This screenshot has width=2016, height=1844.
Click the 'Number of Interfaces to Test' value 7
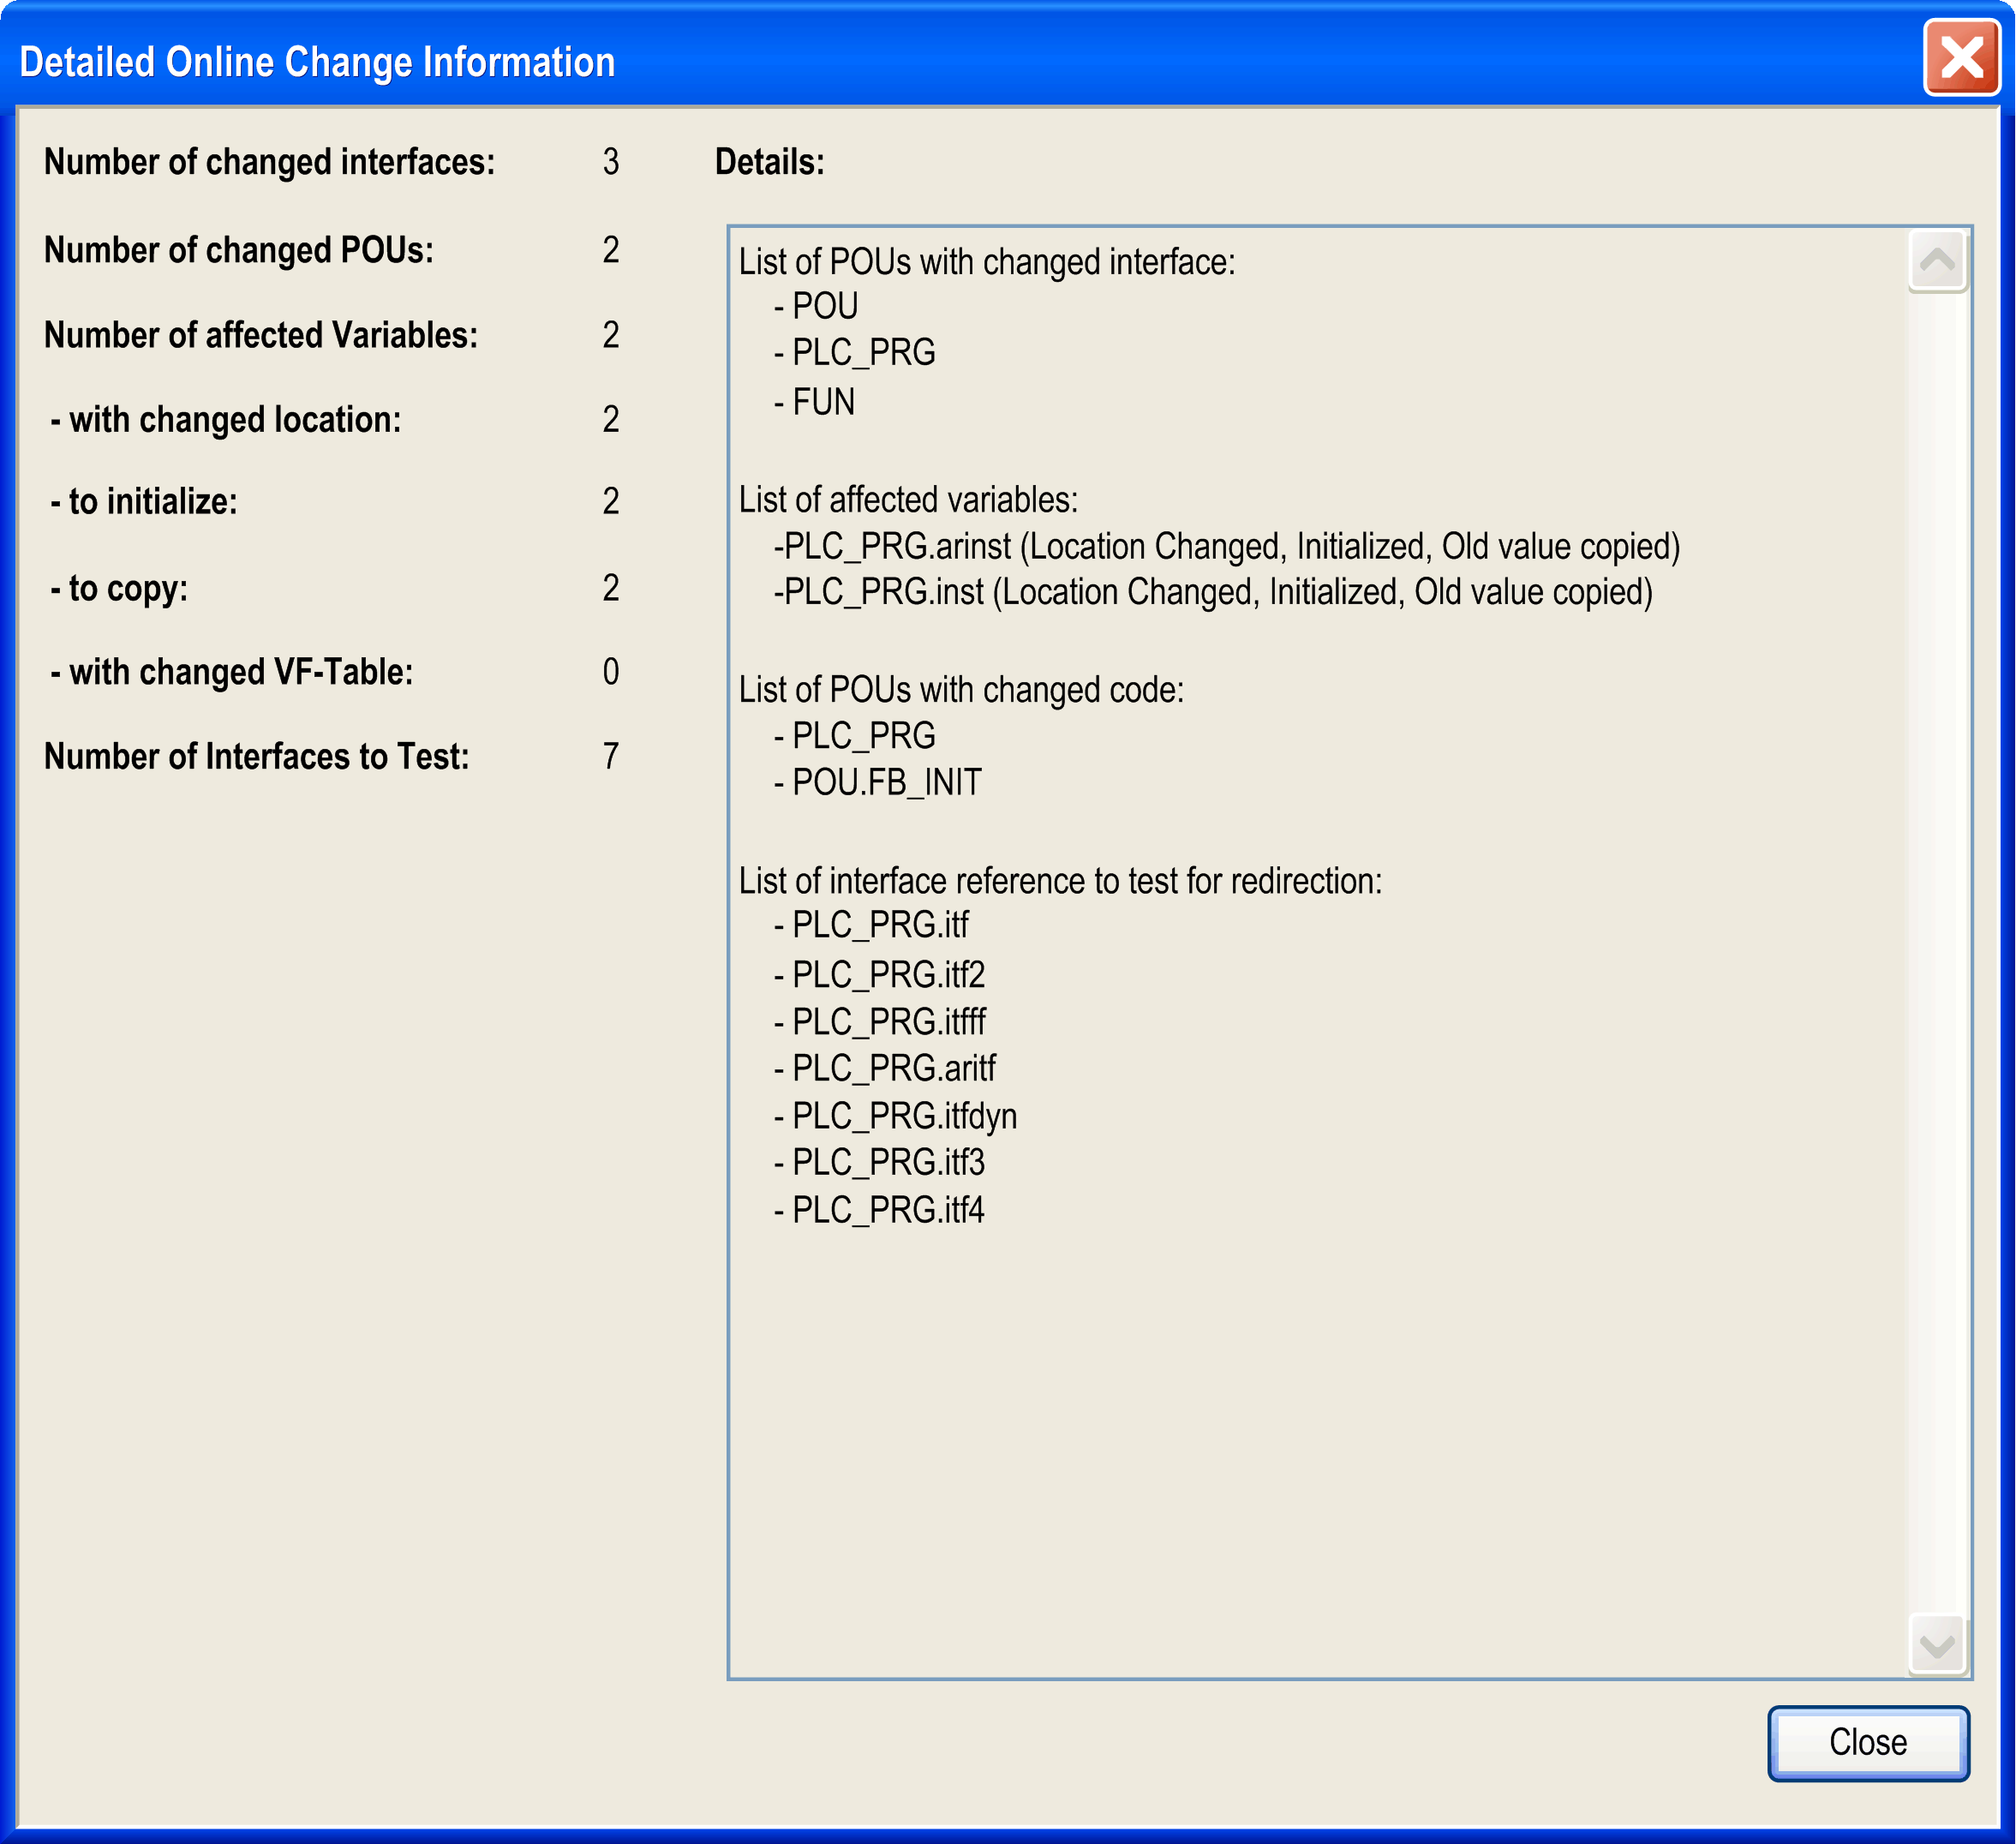[611, 756]
